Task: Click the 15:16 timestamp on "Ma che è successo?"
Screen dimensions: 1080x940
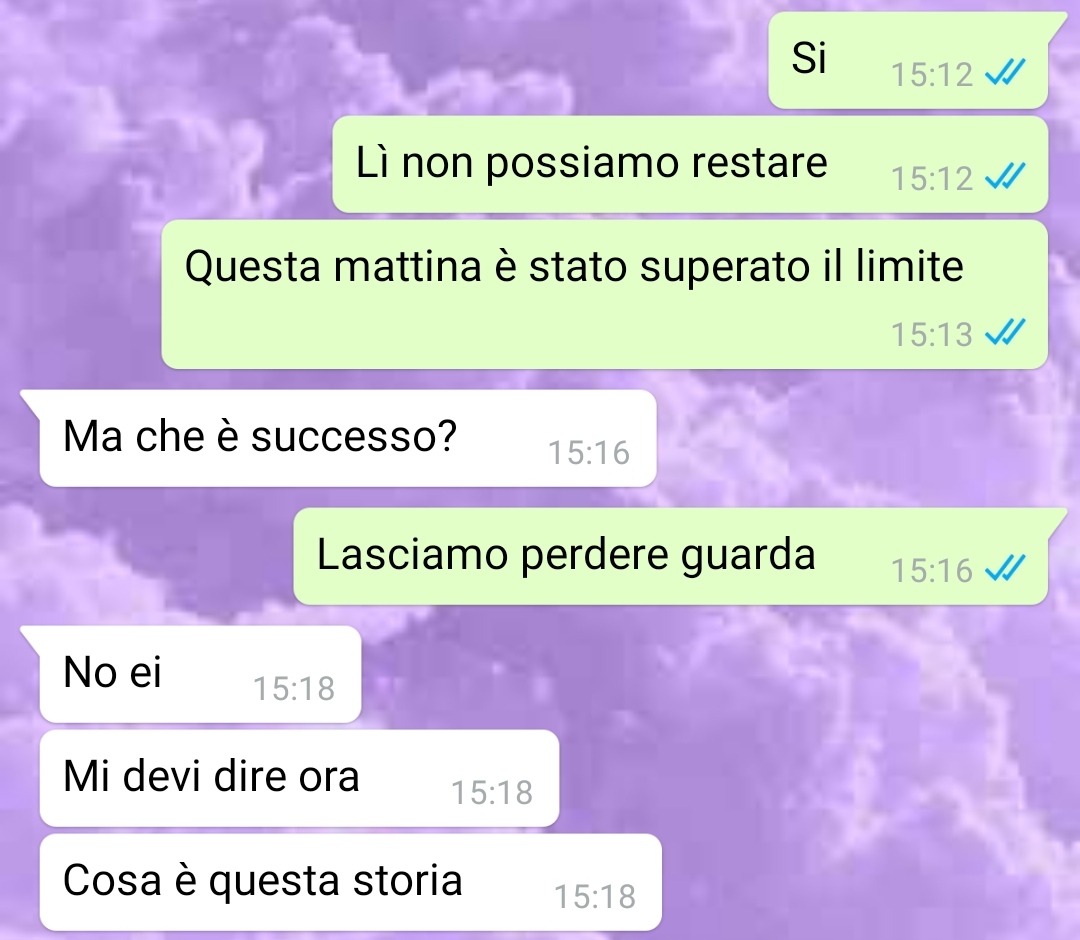Action: tap(589, 453)
